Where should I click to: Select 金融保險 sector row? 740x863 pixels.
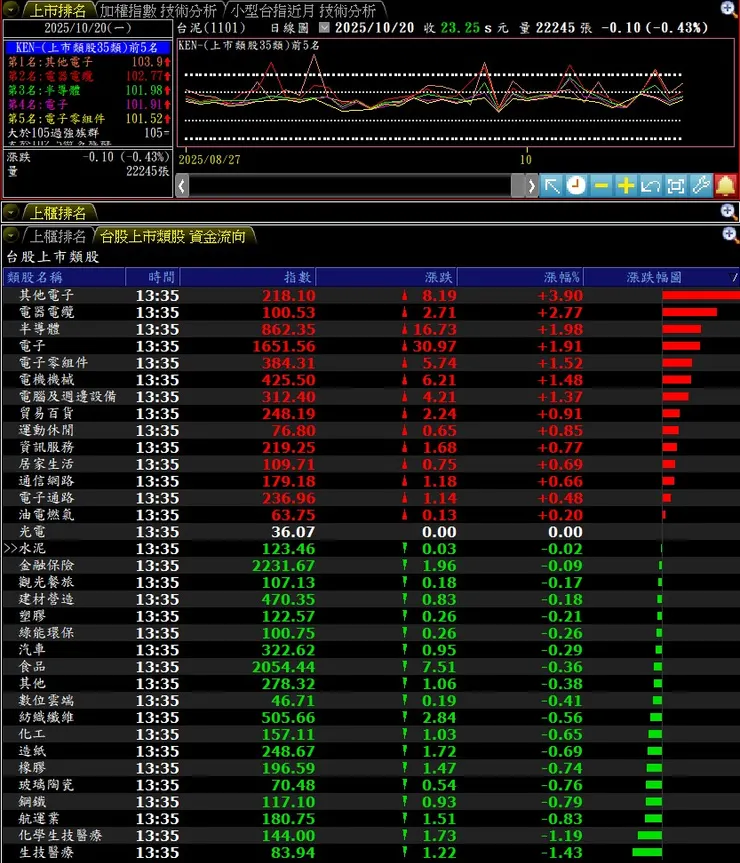pyautogui.click(x=371, y=565)
